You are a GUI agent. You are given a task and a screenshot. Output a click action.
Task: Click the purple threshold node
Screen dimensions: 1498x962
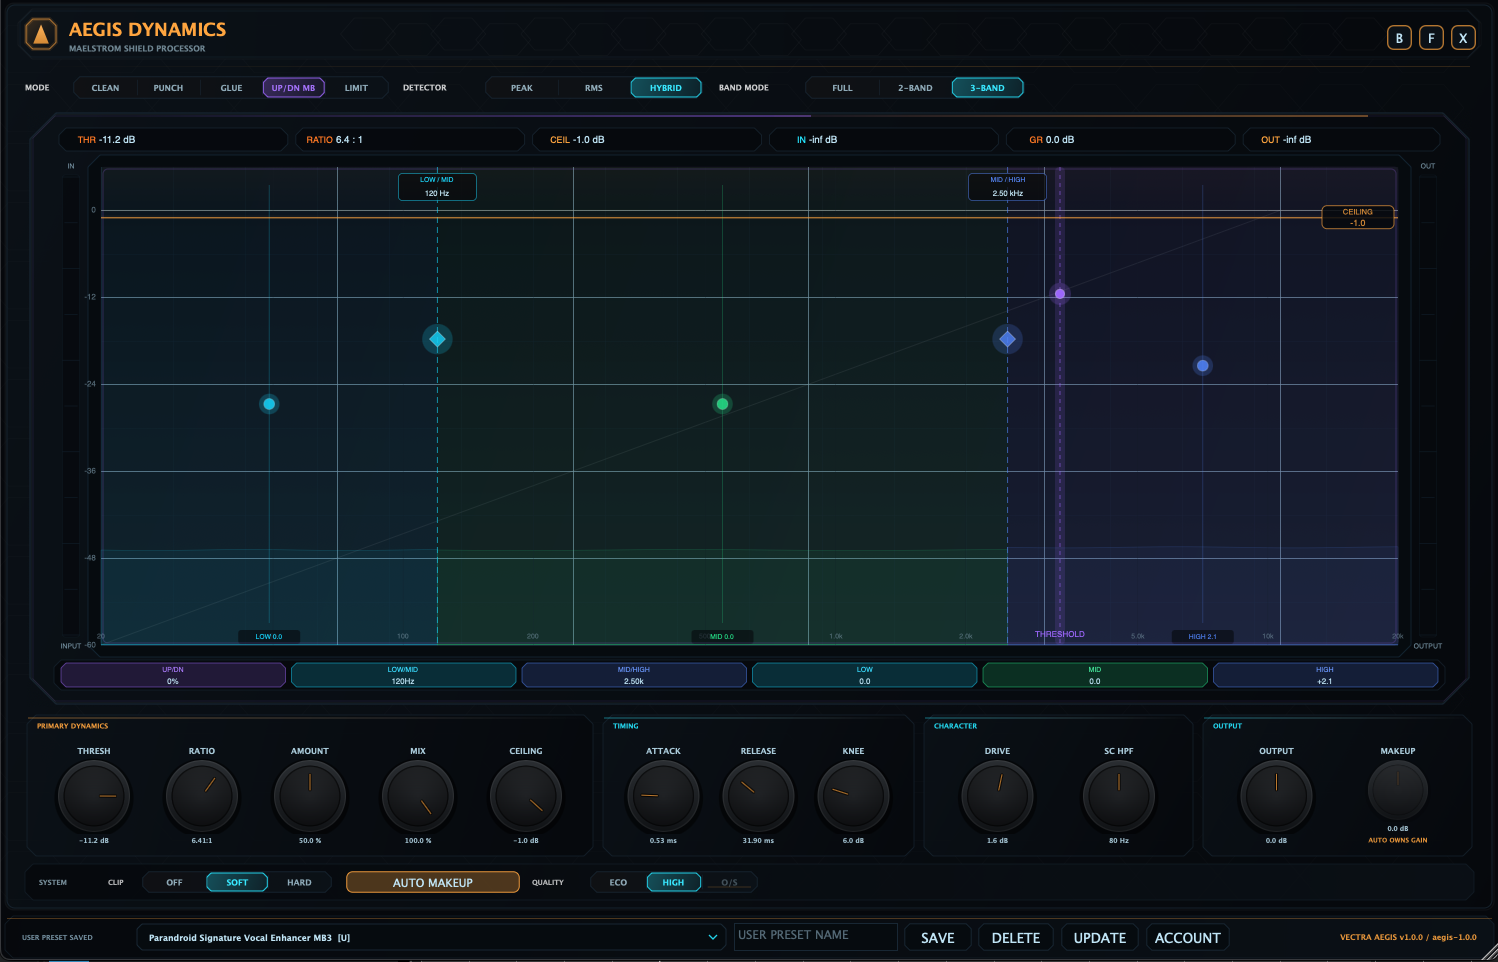(1060, 294)
